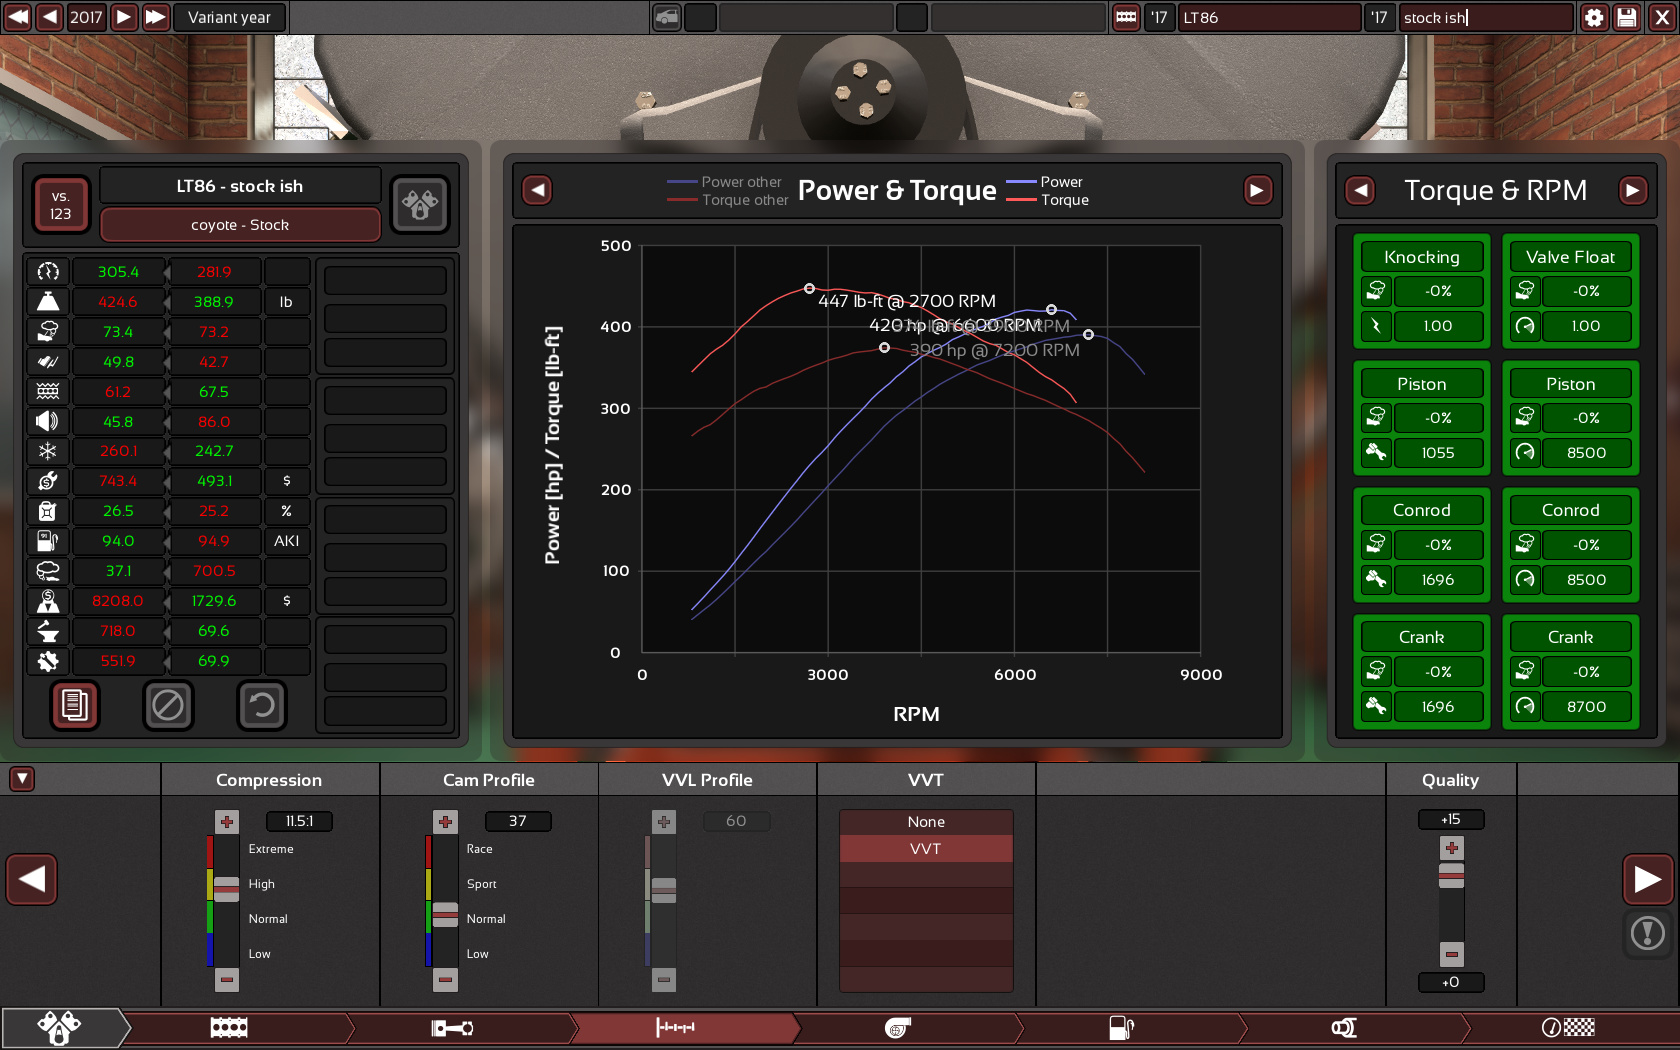Viewport: 1680px width, 1050px height.
Task: Click the Compression slider handle
Action: pos(227,889)
